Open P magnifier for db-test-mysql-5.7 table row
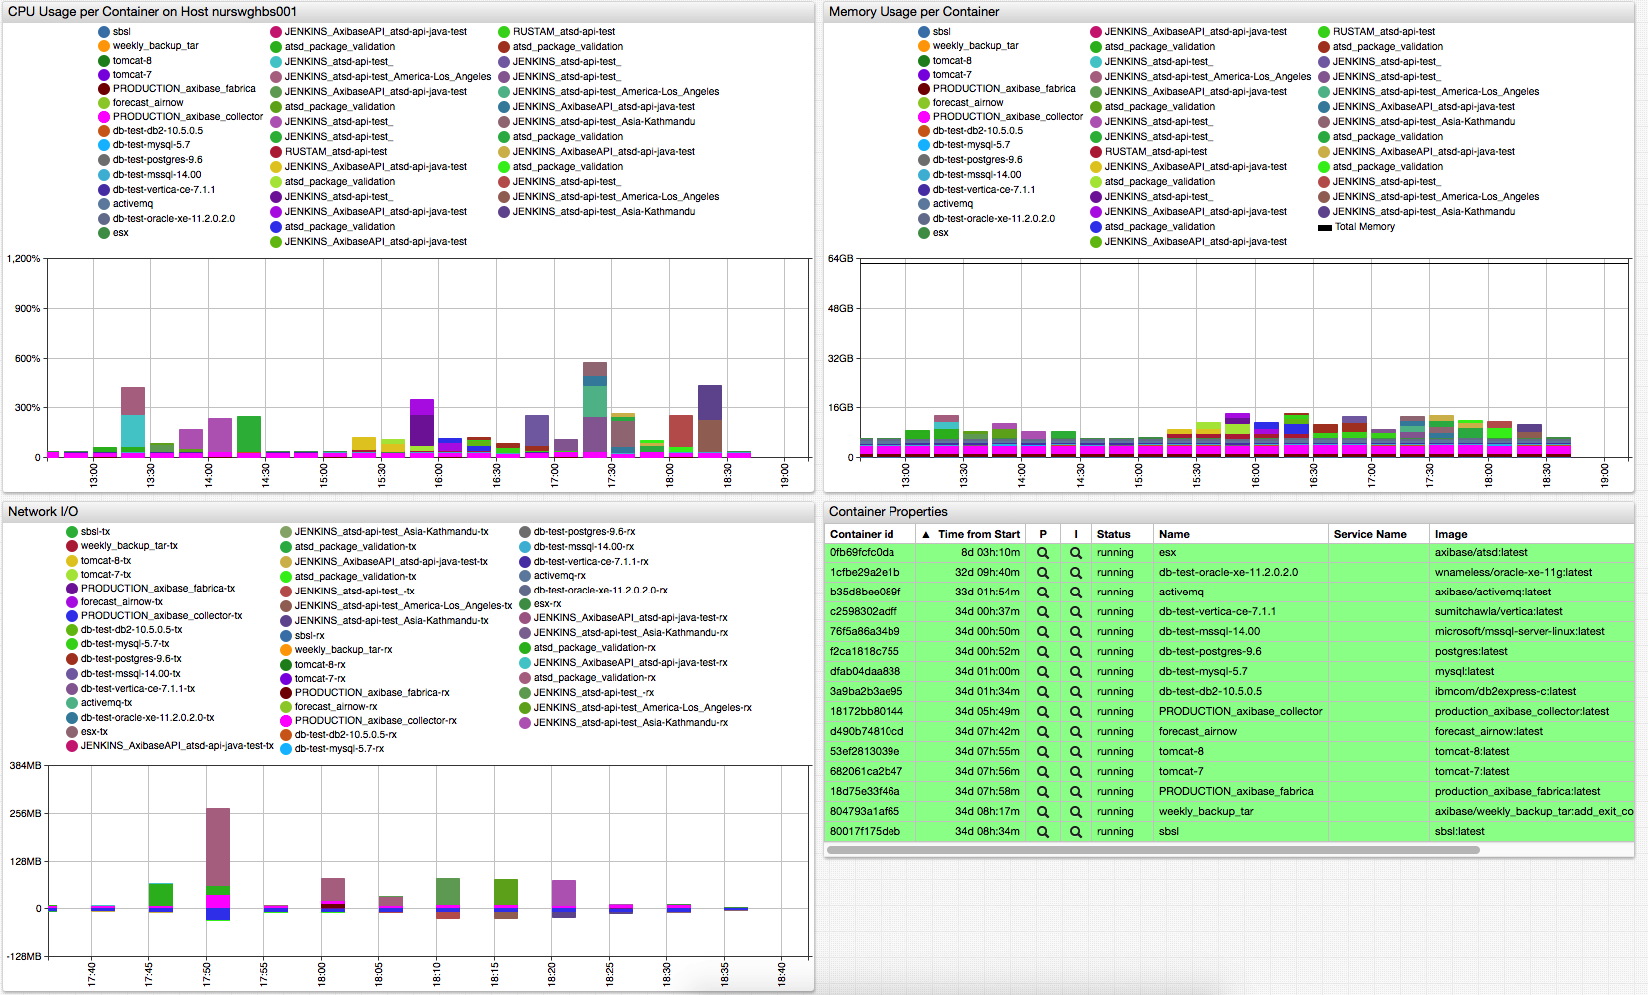This screenshot has width=1648, height=995. 1043,672
